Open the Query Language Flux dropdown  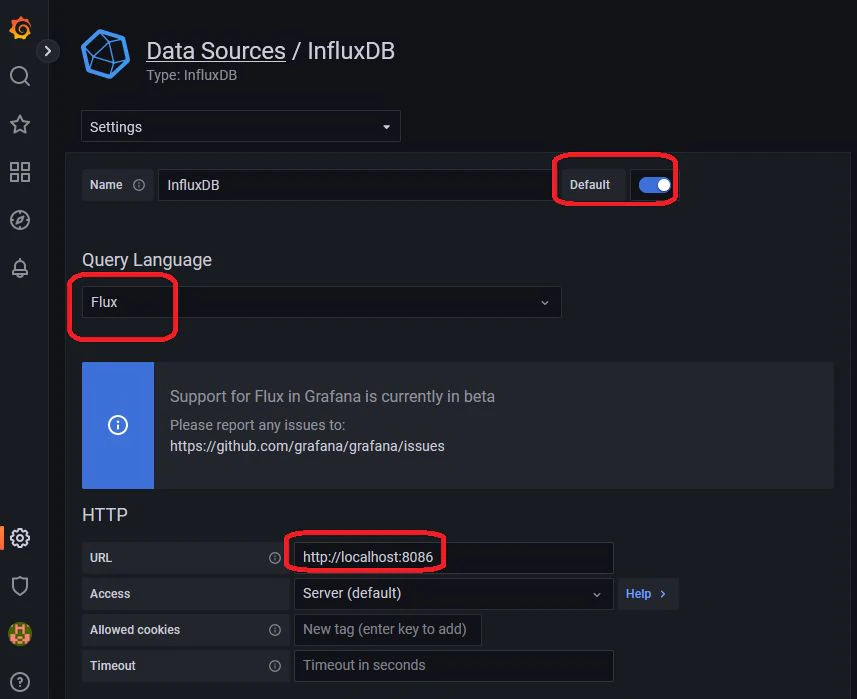[321, 302]
